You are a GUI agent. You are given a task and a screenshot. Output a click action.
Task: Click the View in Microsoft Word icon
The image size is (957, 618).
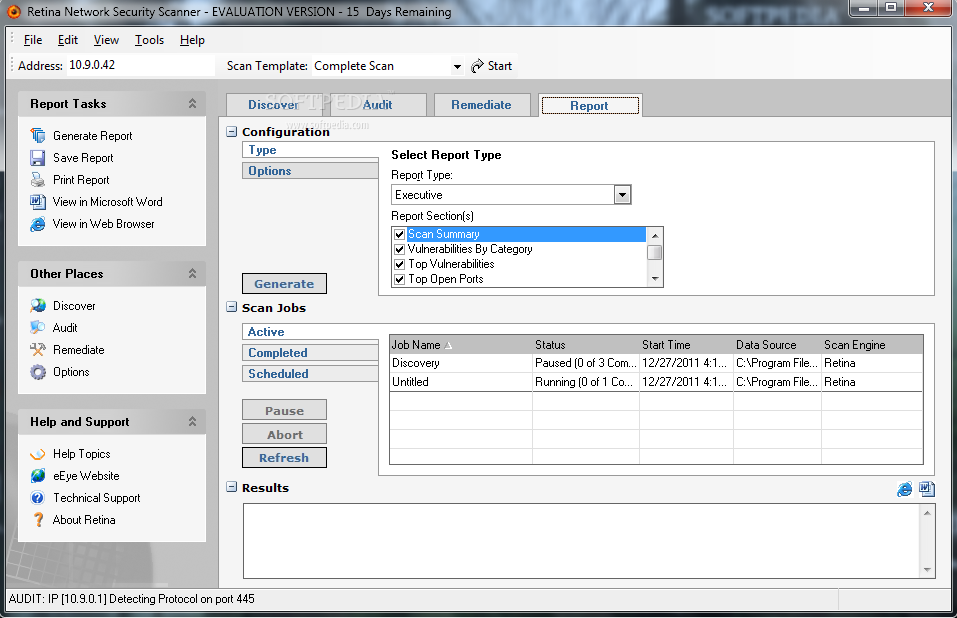[x=38, y=201]
